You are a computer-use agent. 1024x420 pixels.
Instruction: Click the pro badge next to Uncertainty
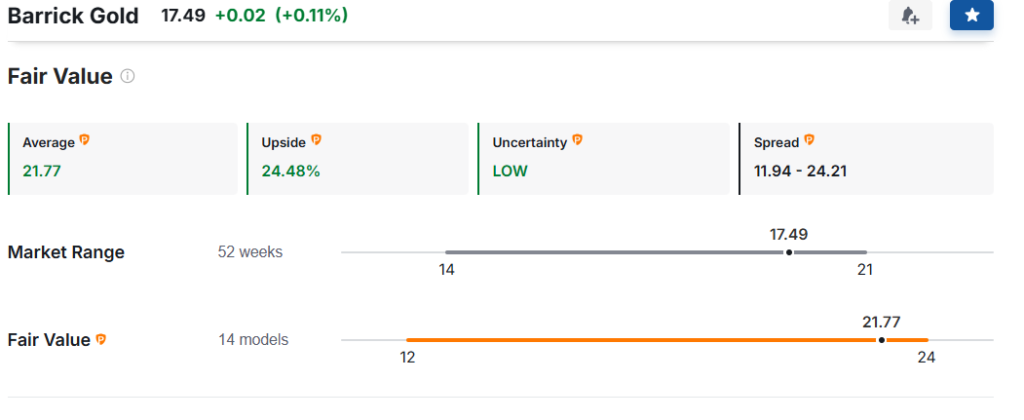(577, 140)
